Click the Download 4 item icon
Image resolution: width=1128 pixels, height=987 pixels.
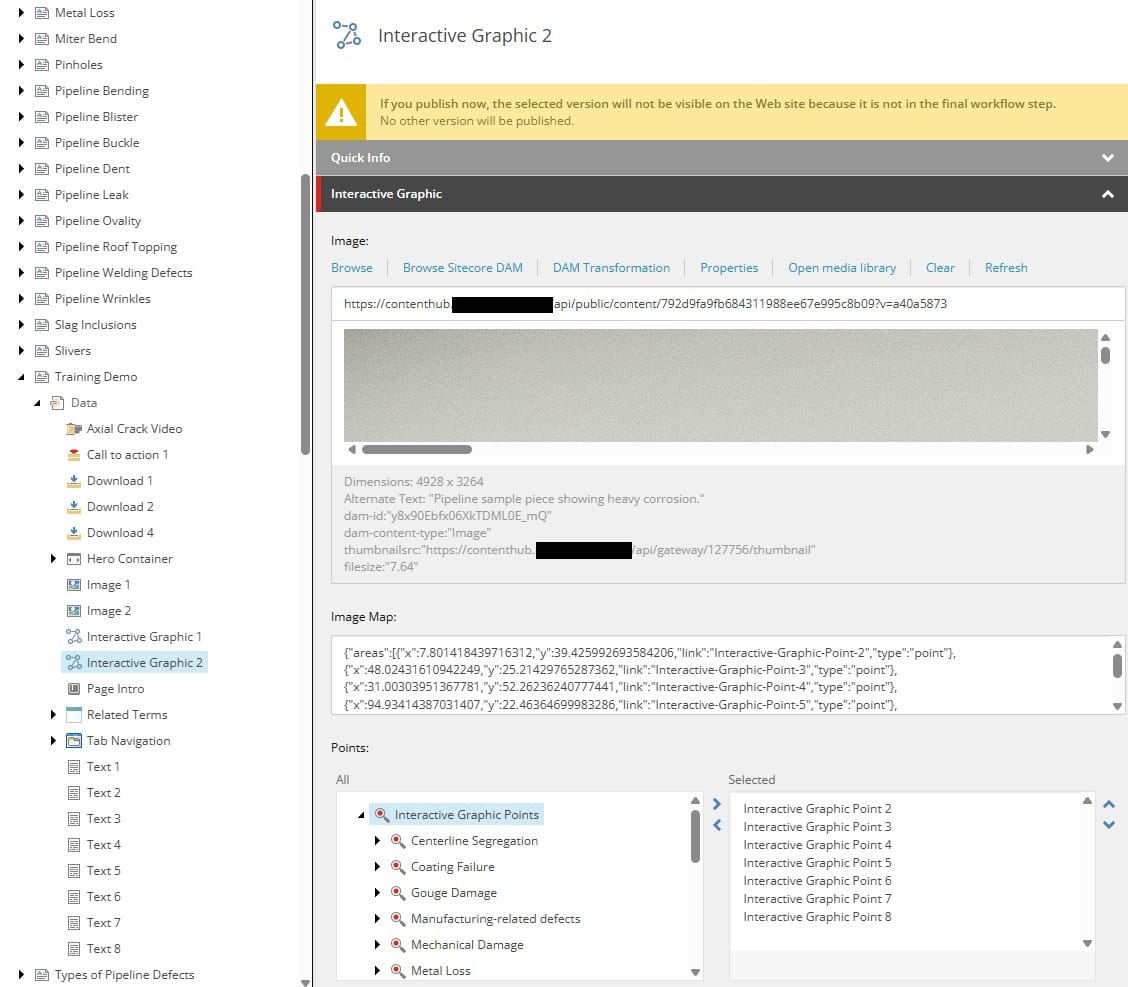[73, 533]
